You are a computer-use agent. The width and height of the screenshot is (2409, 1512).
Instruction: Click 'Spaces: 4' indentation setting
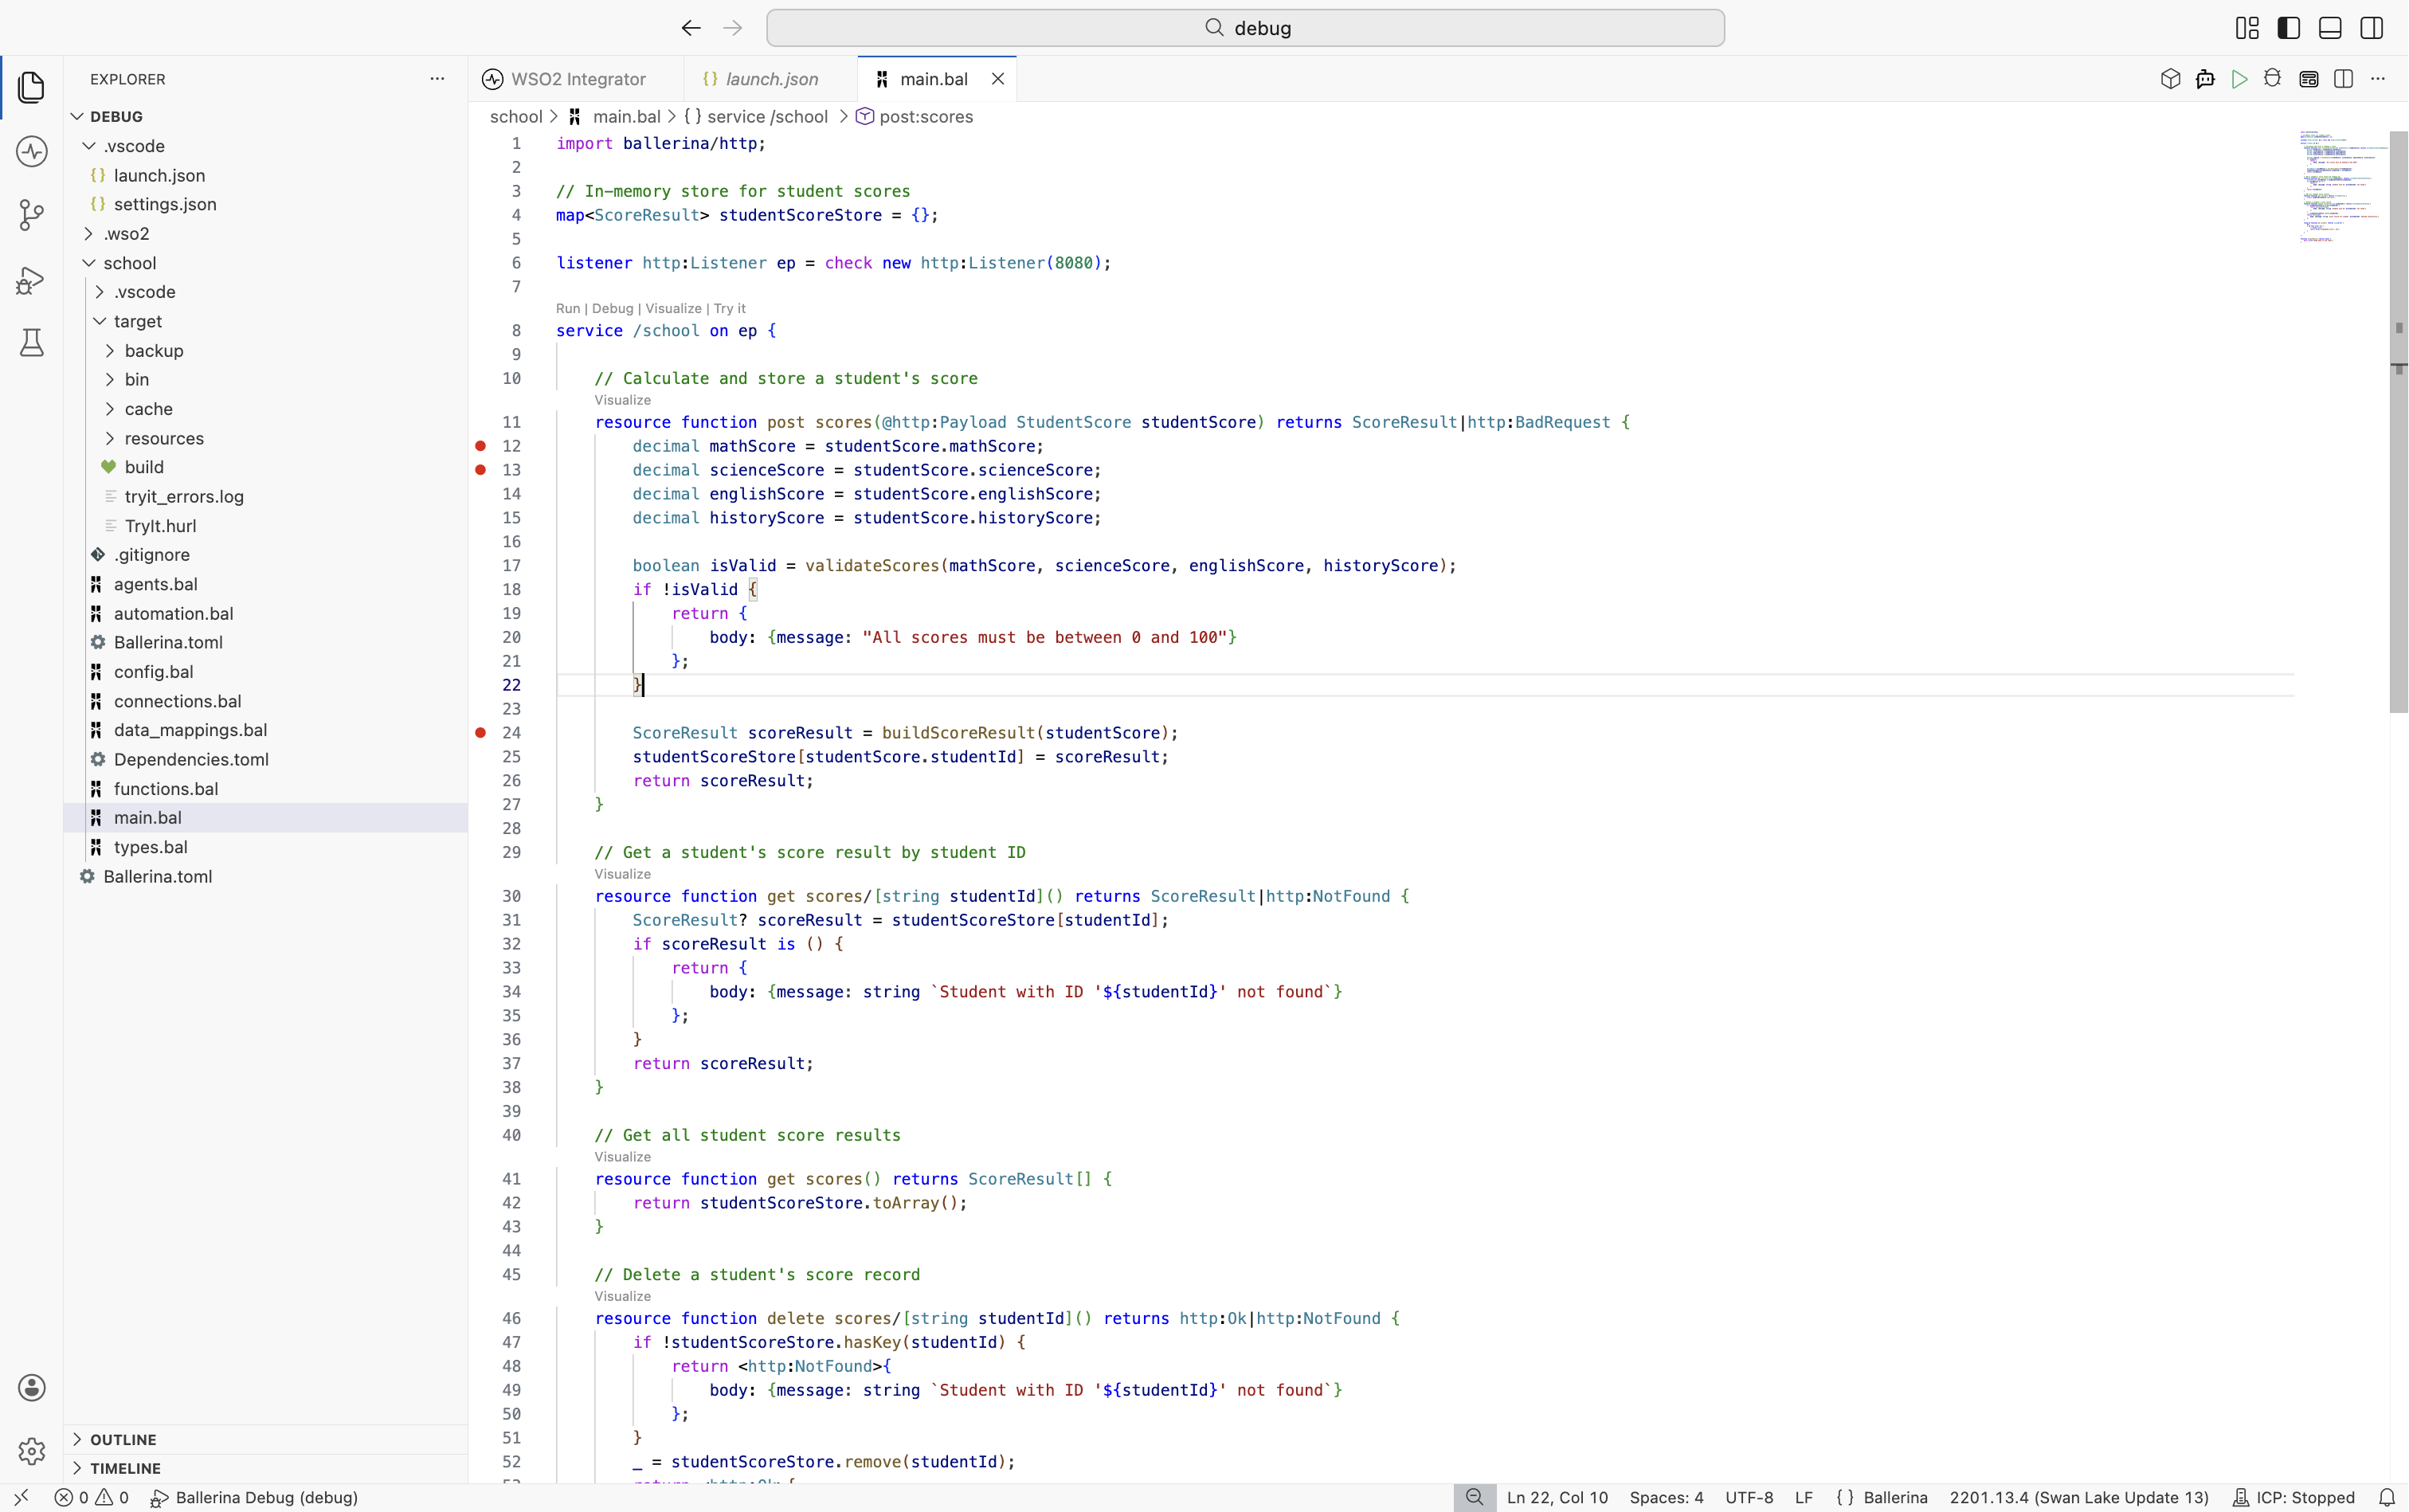(1666, 1497)
